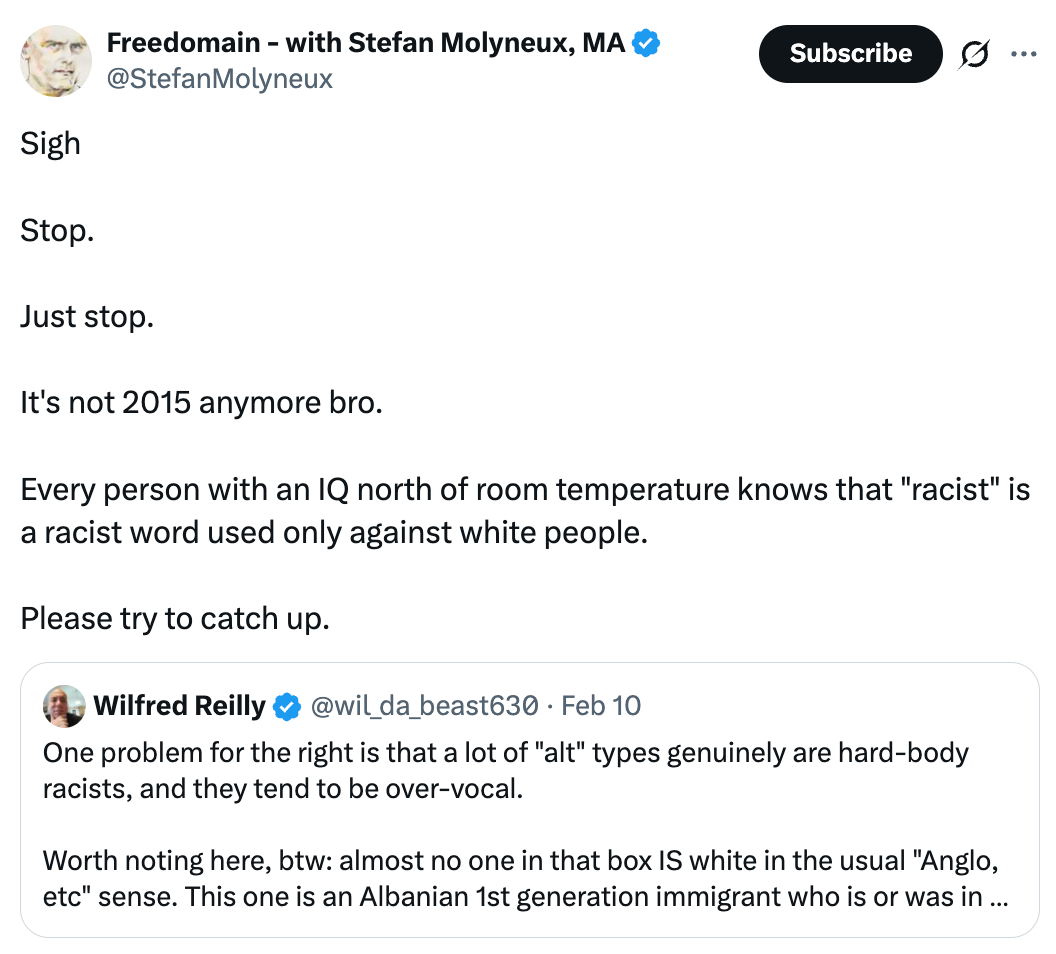Click the @wil_da_beast630 handle

coord(425,706)
